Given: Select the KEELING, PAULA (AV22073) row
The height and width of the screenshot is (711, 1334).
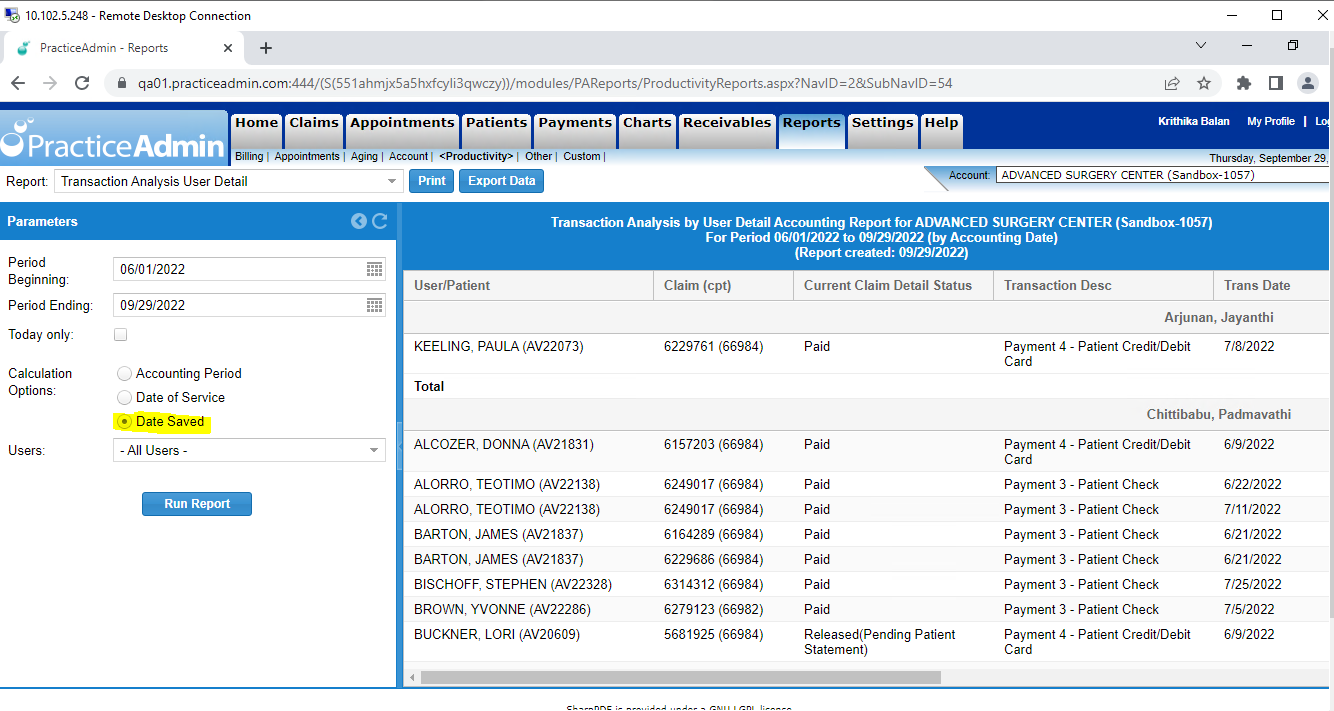Looking at the screenshot, I should tap(868, 354).
